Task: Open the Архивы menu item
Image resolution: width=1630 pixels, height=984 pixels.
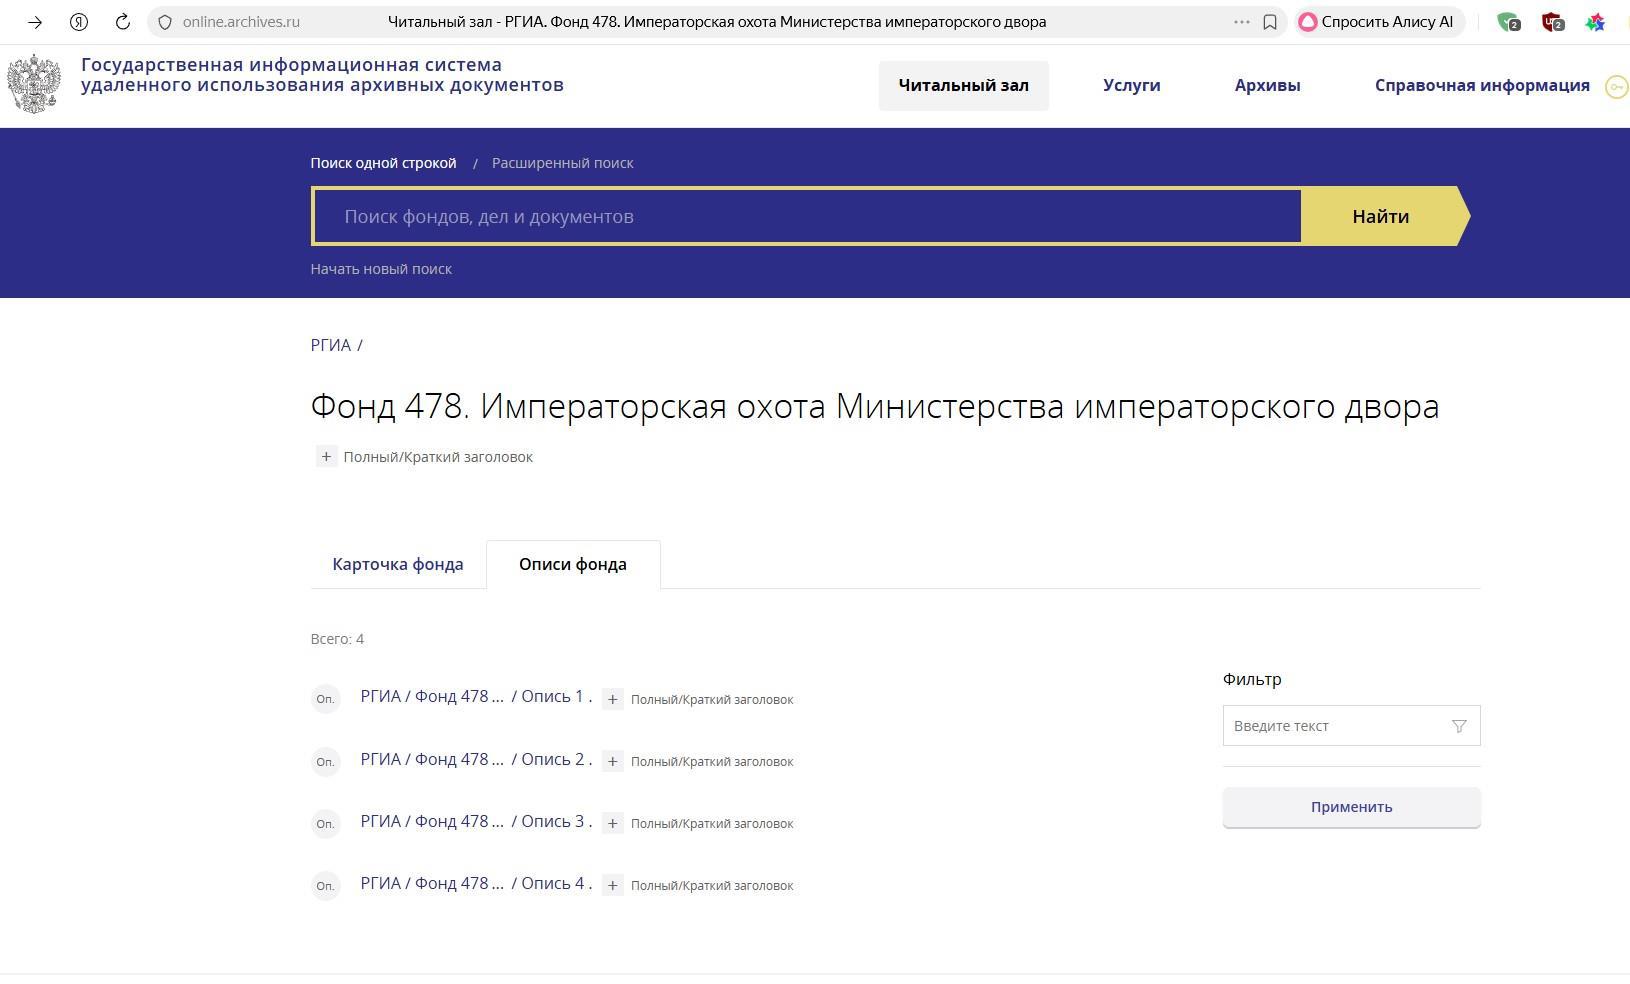Action: (1267, 86)
